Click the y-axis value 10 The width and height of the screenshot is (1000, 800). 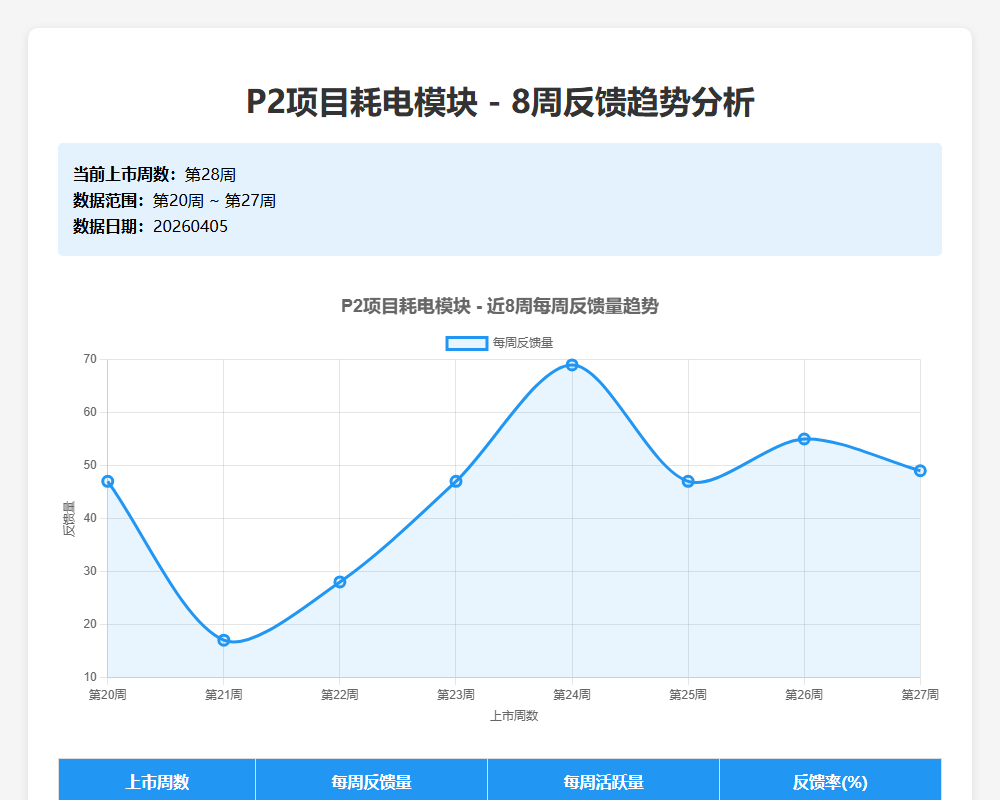pyautogui.click(x=90, y=677)
